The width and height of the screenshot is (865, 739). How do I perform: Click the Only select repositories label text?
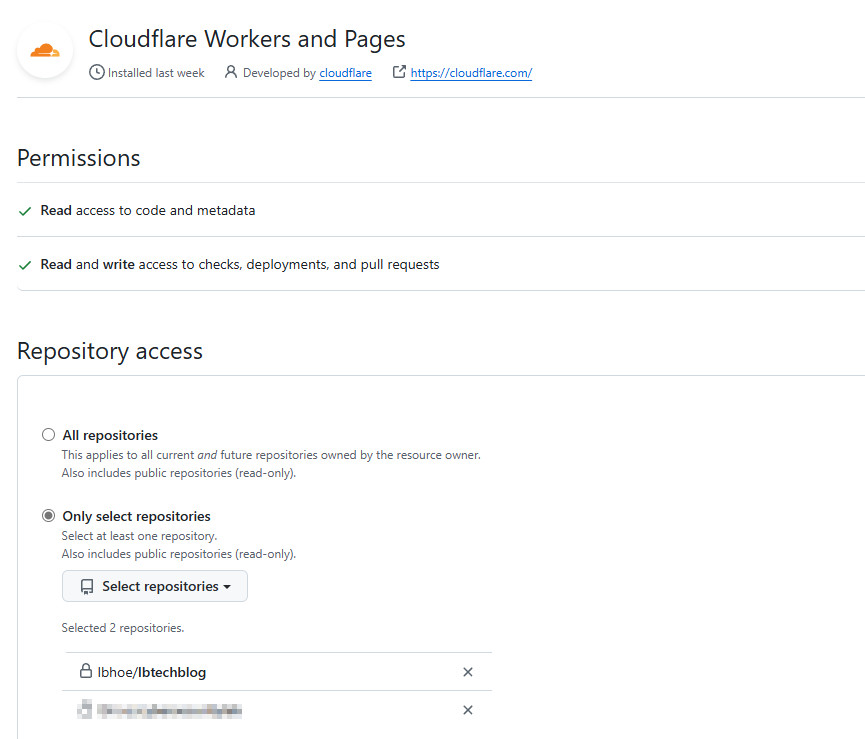(x=136, y=516)
